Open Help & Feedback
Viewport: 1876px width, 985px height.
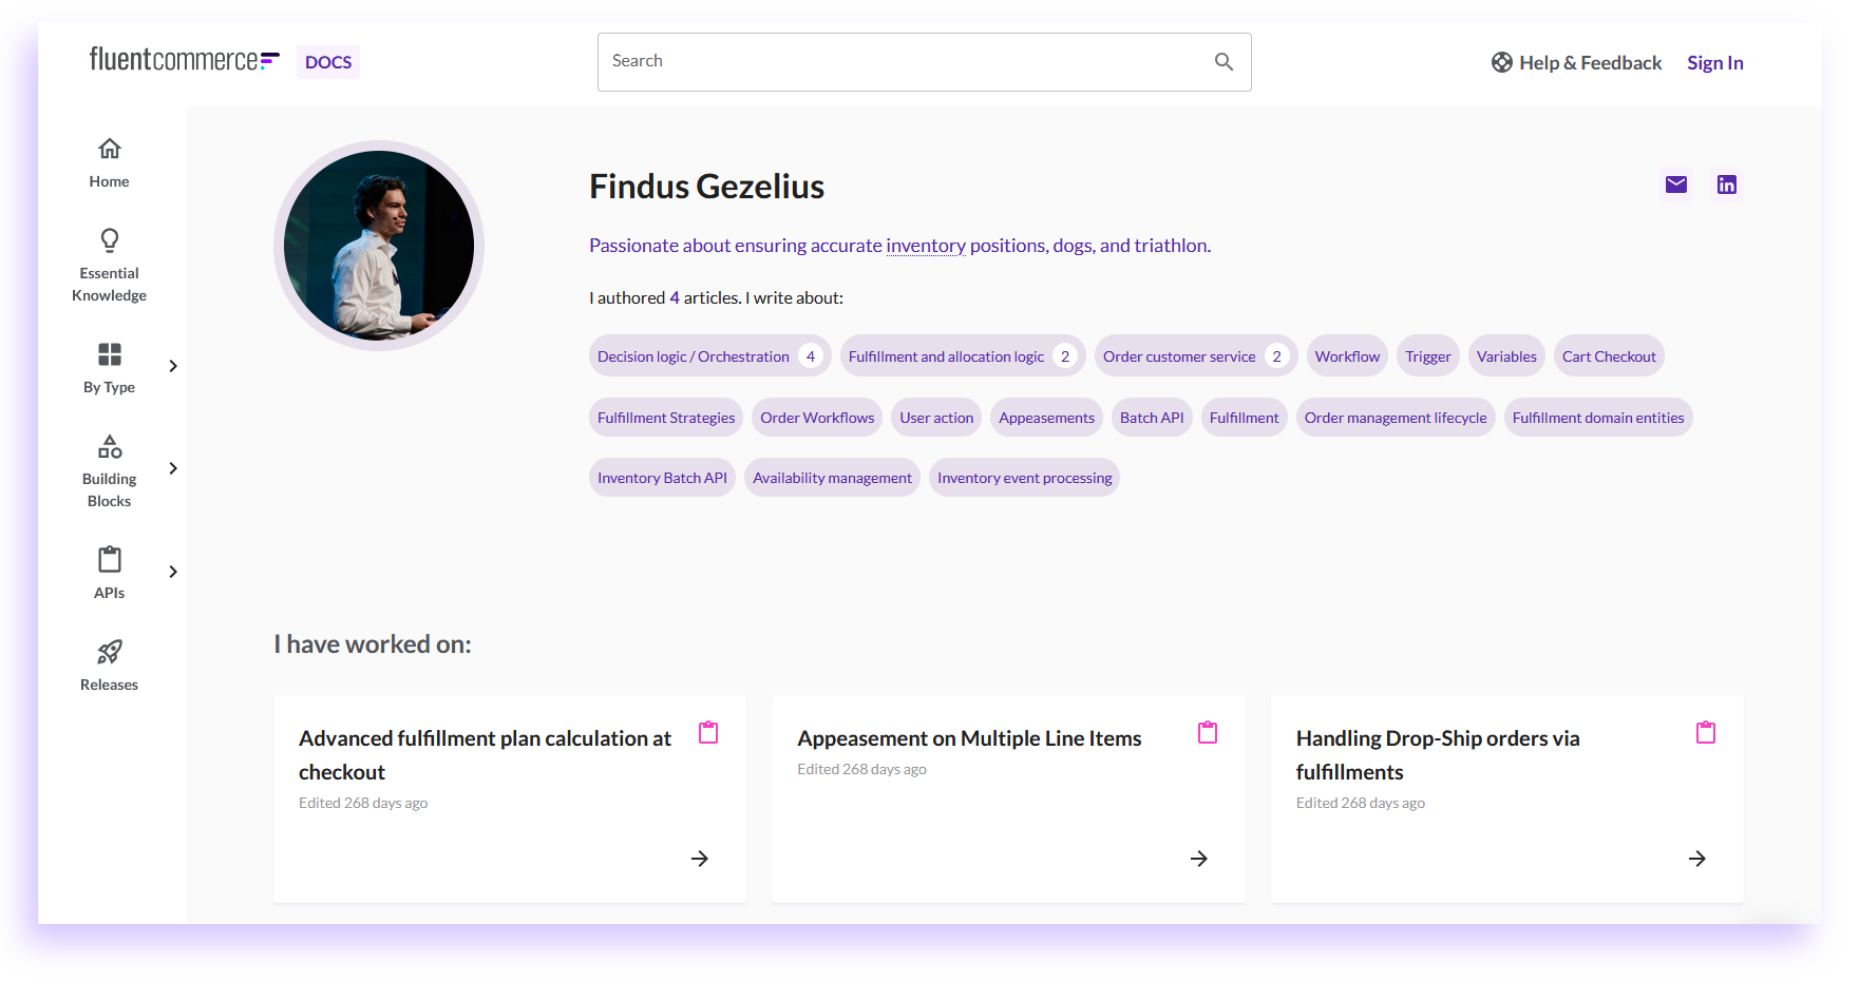[1576, 63]
